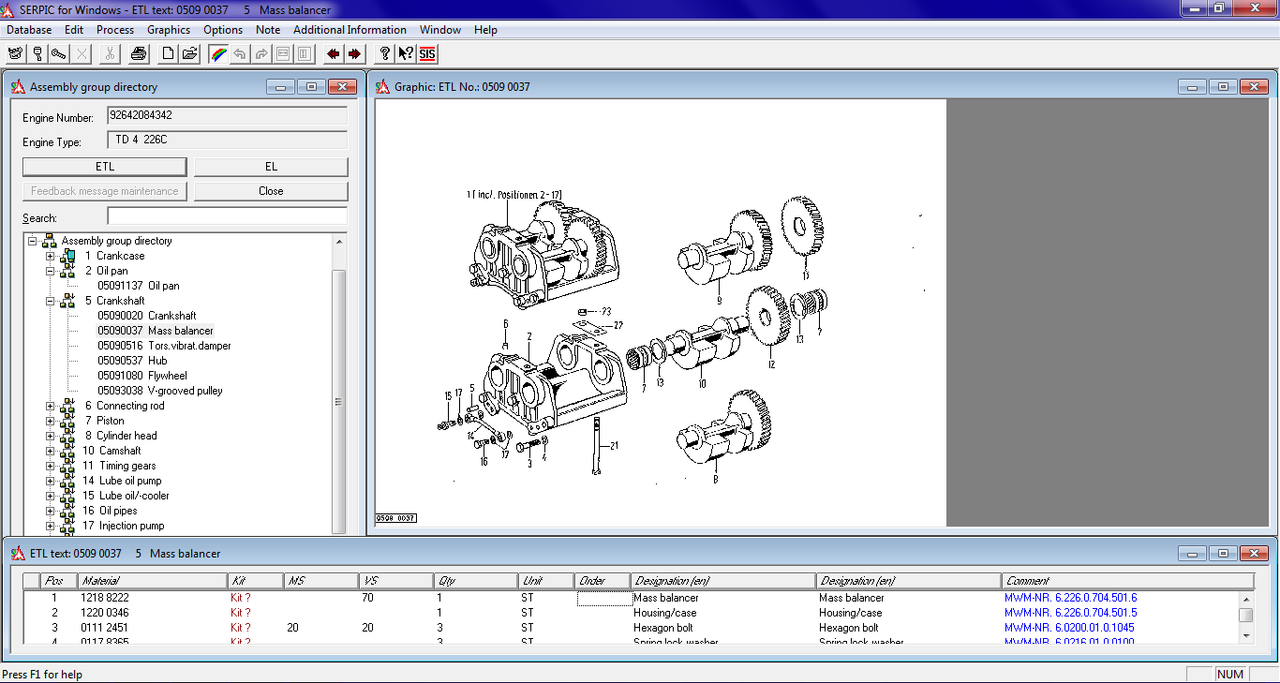The image size is (1280, 683).
Task: Click down arrow of ETL table scrollbar
Action: pos(1246,634)
